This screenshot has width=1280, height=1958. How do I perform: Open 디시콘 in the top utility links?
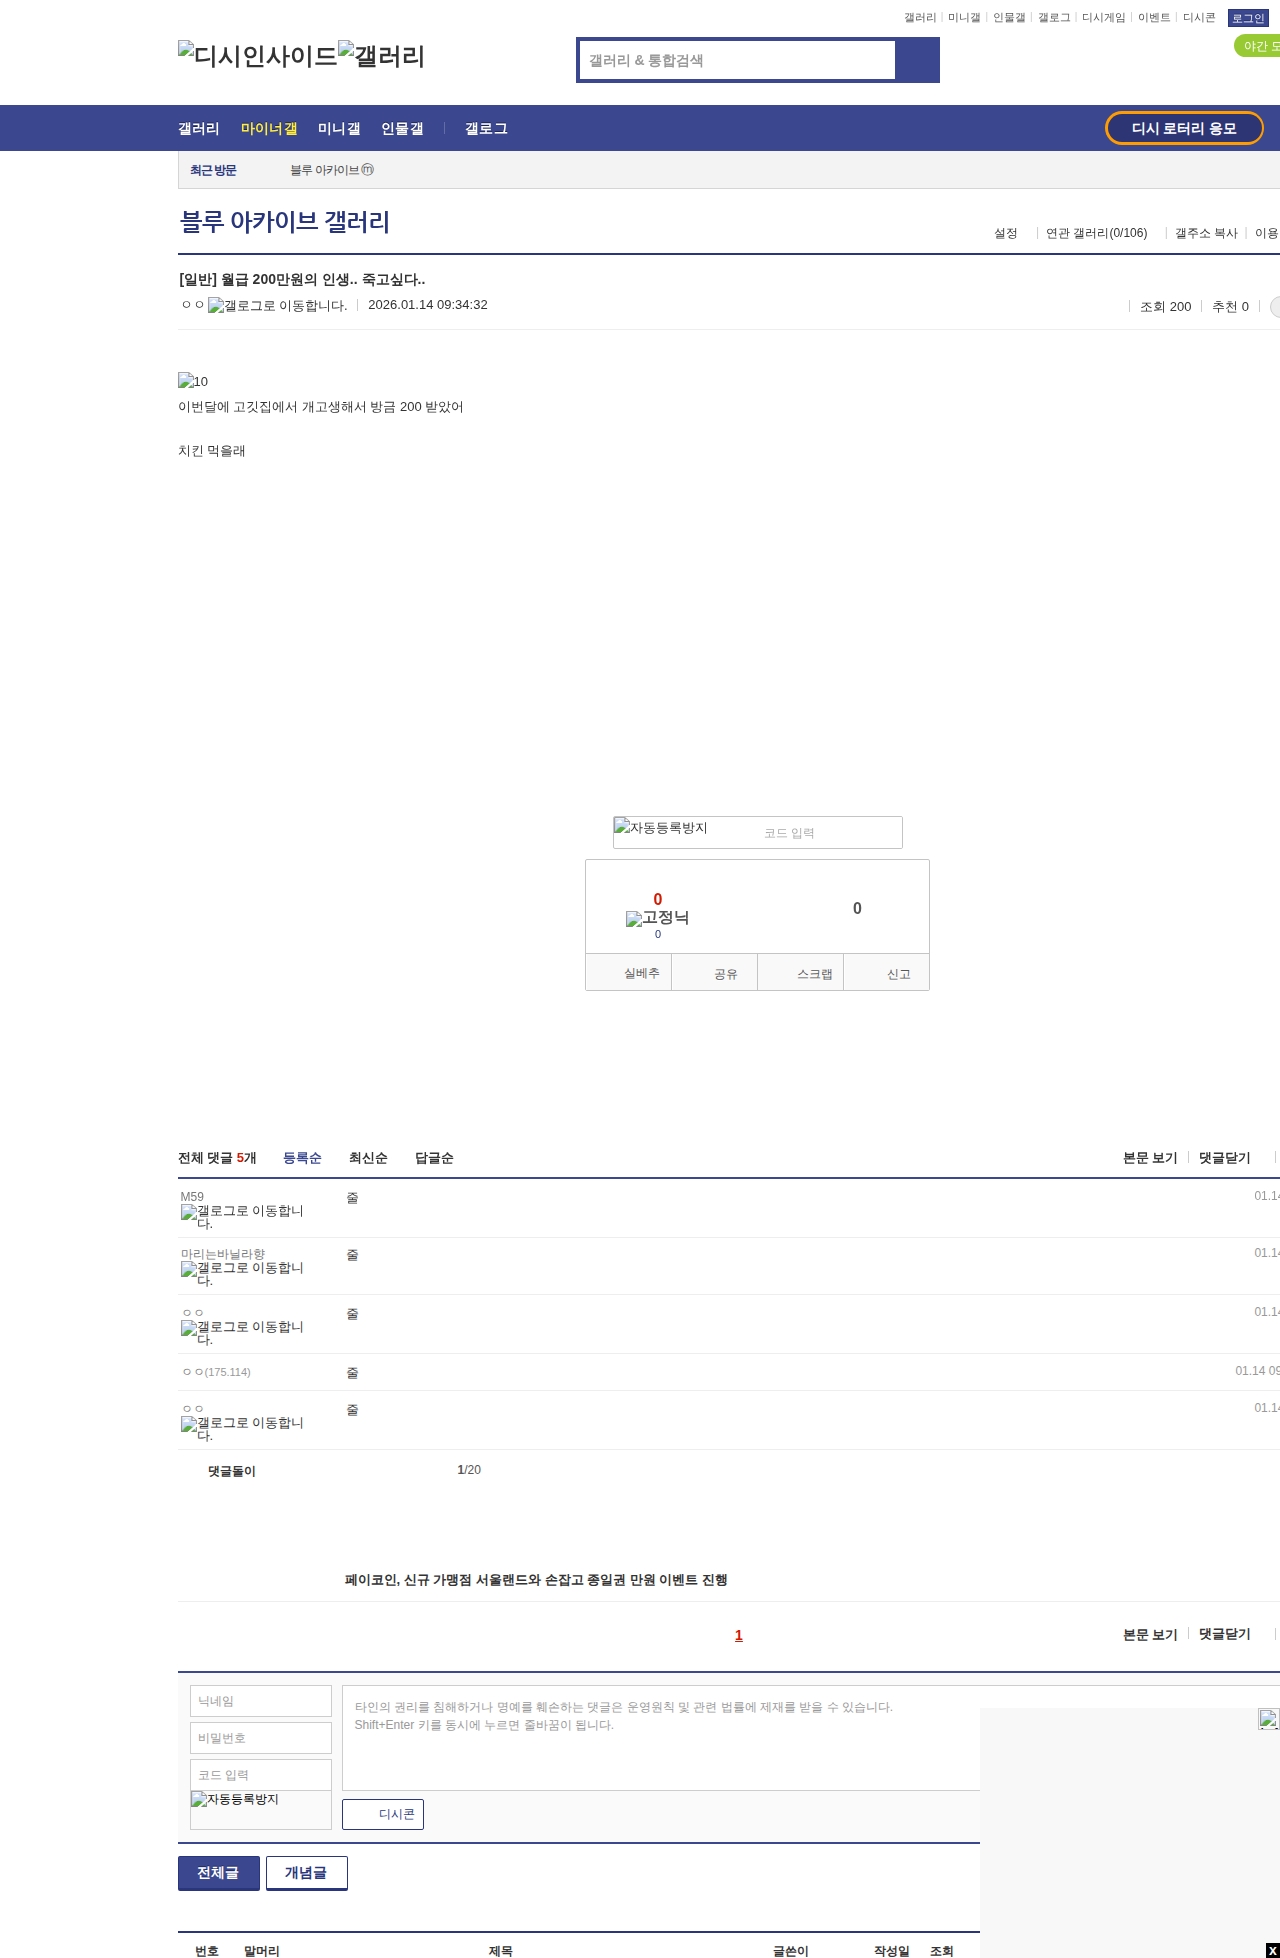[x=1199, y=18]
